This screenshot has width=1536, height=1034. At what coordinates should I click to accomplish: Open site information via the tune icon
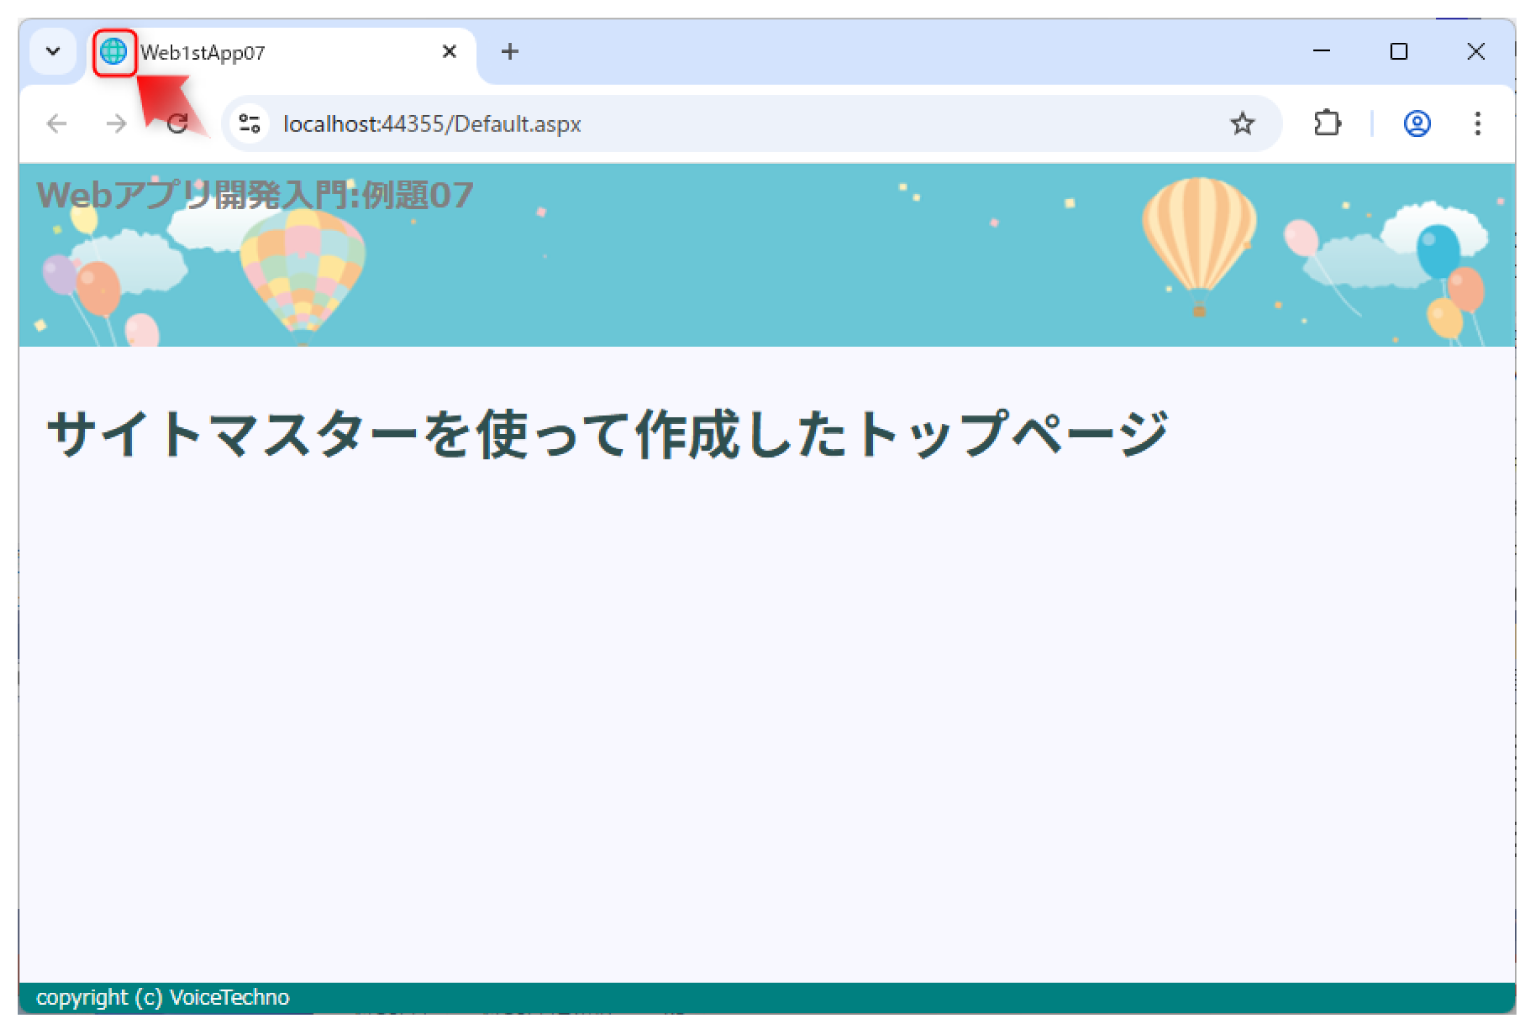[x=248, y=123]
